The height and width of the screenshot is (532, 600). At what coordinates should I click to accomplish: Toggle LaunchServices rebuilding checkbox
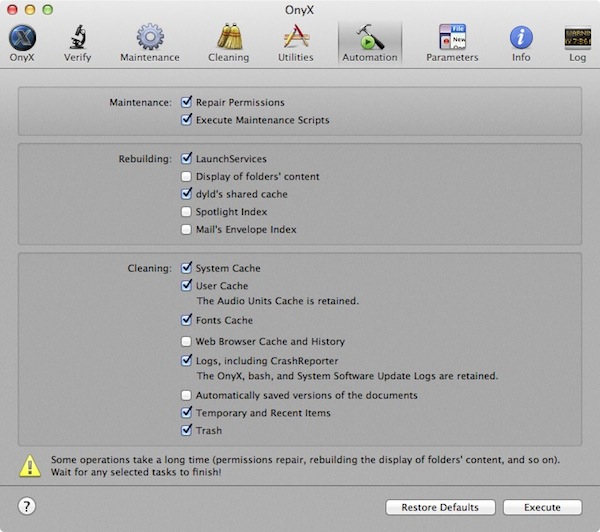186,158
